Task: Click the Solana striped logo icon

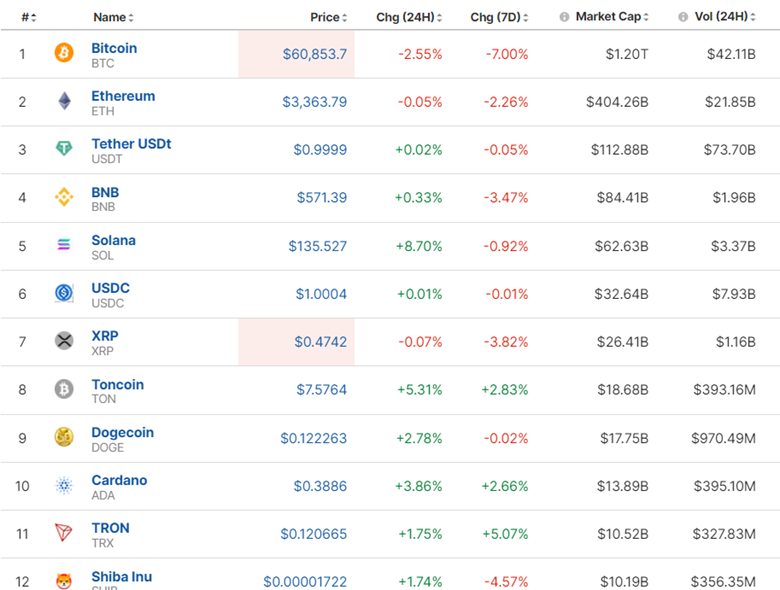Action: [x=64, y=244]
